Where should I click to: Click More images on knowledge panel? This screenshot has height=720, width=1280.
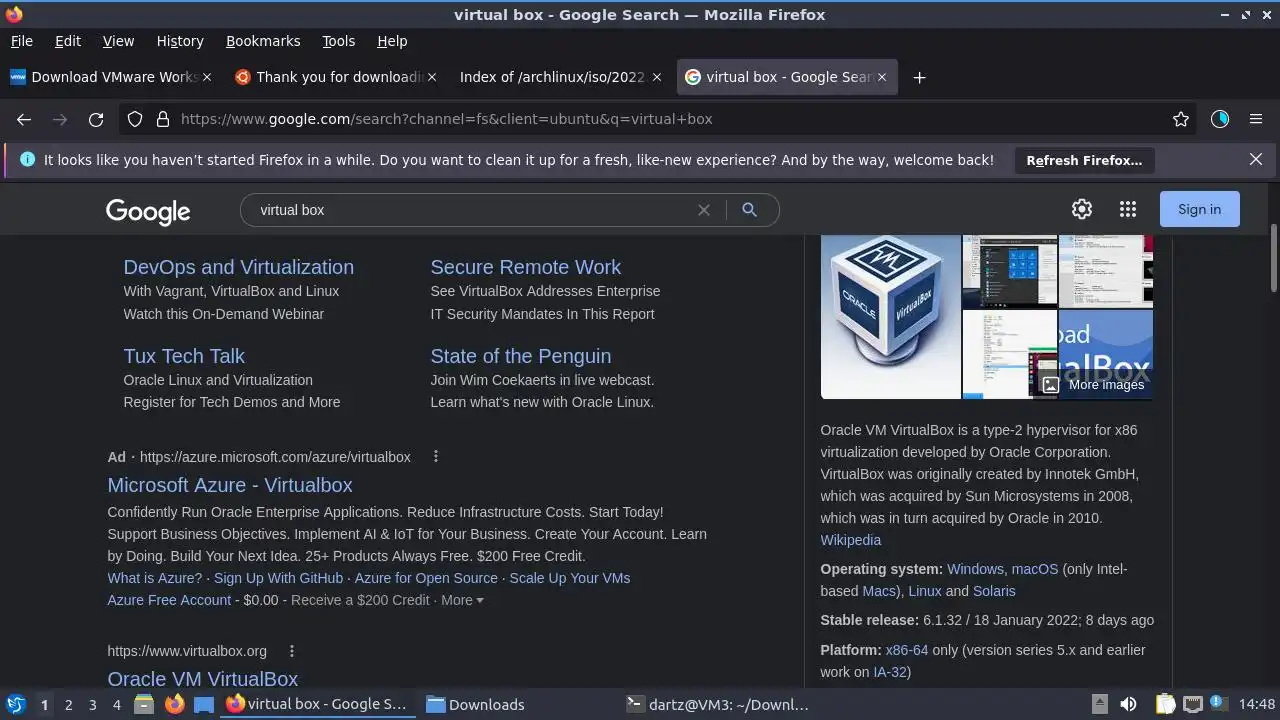(x=1094, y=385)
